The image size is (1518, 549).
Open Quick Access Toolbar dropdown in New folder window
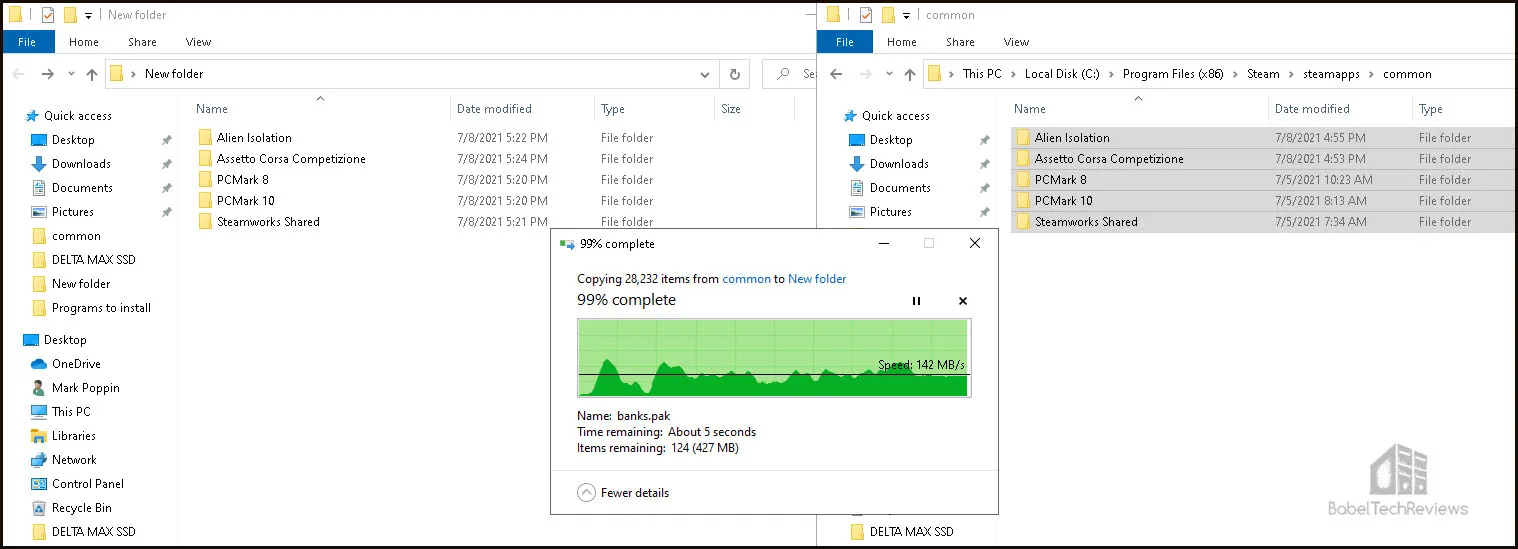tap(88, 15)
